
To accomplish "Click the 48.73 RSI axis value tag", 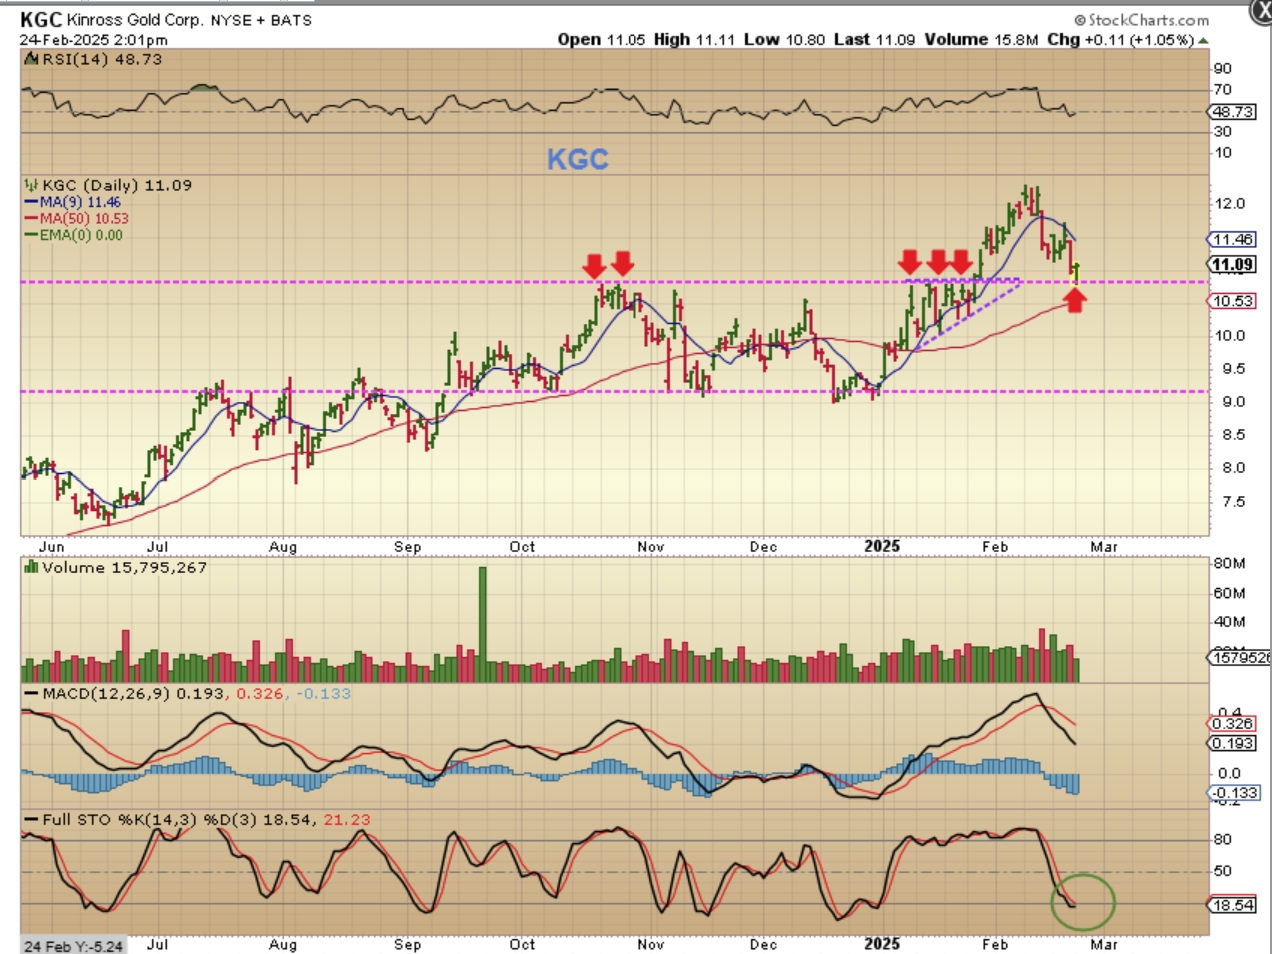I will click(1232, 112).
